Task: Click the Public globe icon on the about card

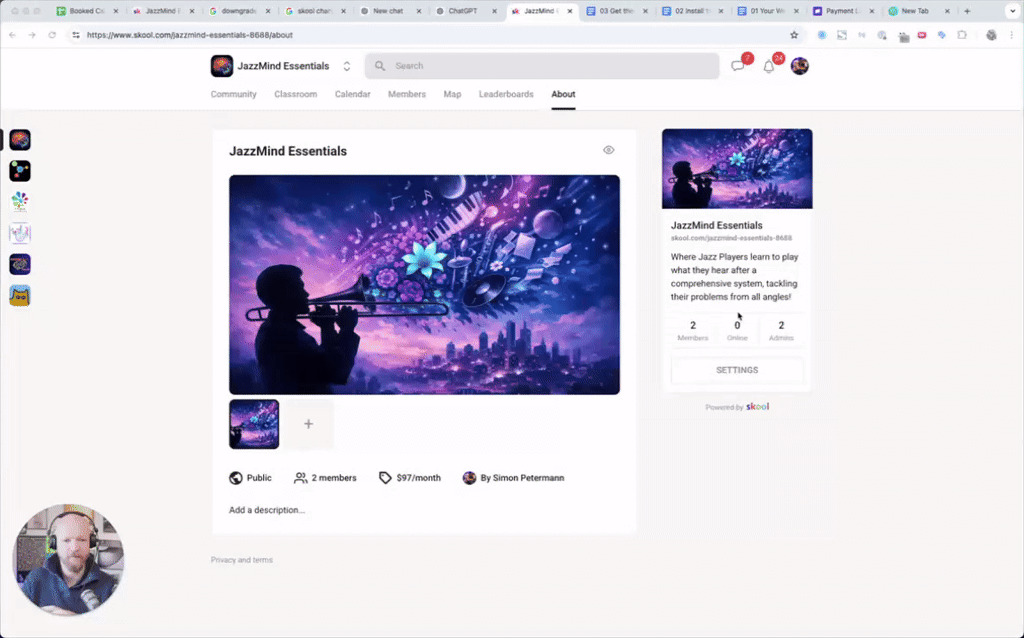Action: pos(233,478)
